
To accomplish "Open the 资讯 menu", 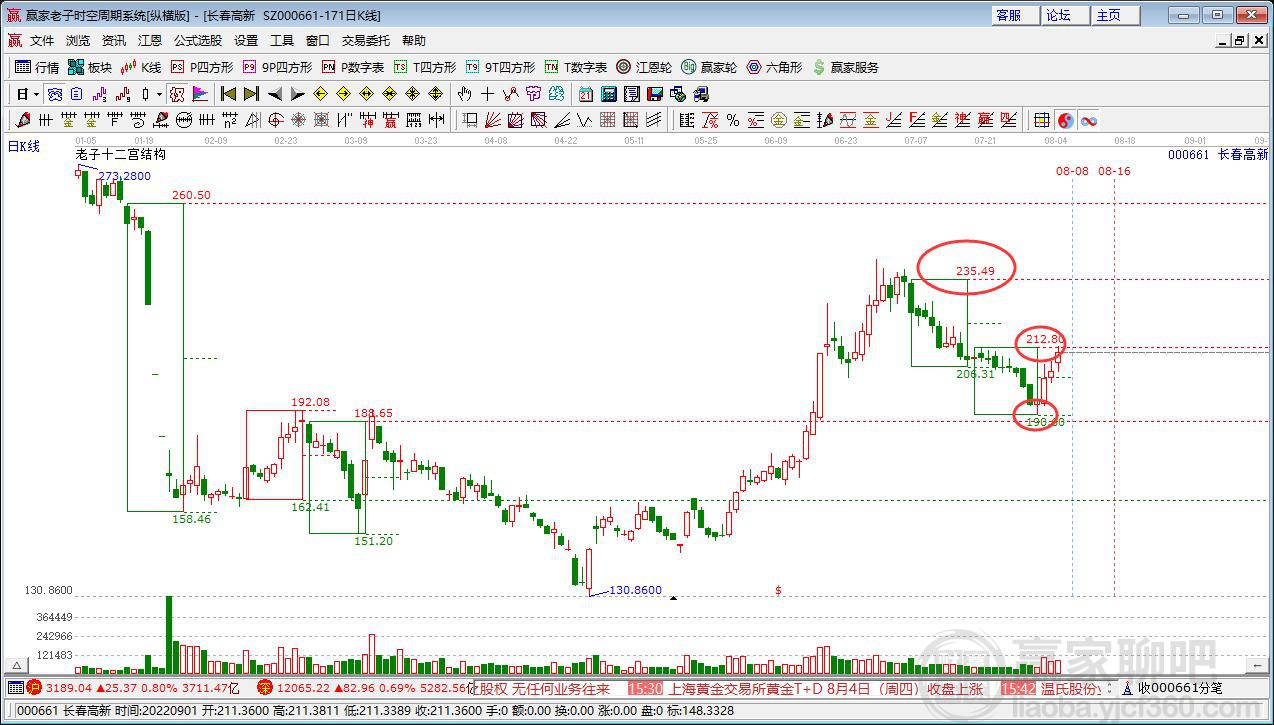I will pyautogui.click(x=114, y=41).
